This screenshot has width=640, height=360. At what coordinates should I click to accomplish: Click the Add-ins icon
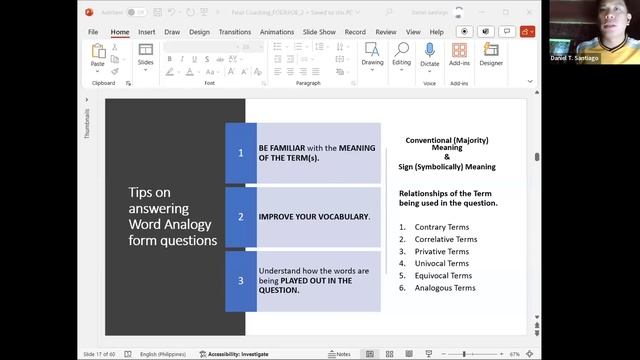pyautogui.click(x=459, y=50)
